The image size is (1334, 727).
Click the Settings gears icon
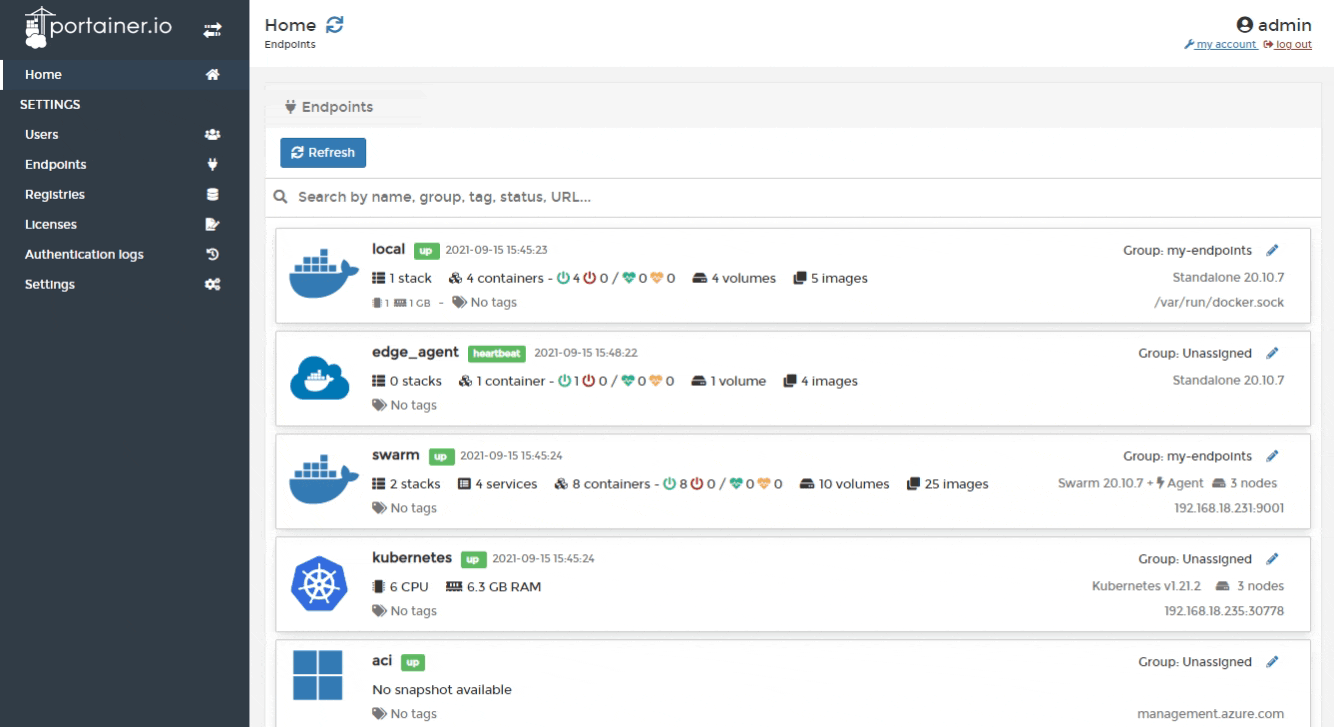pos(212,285)
